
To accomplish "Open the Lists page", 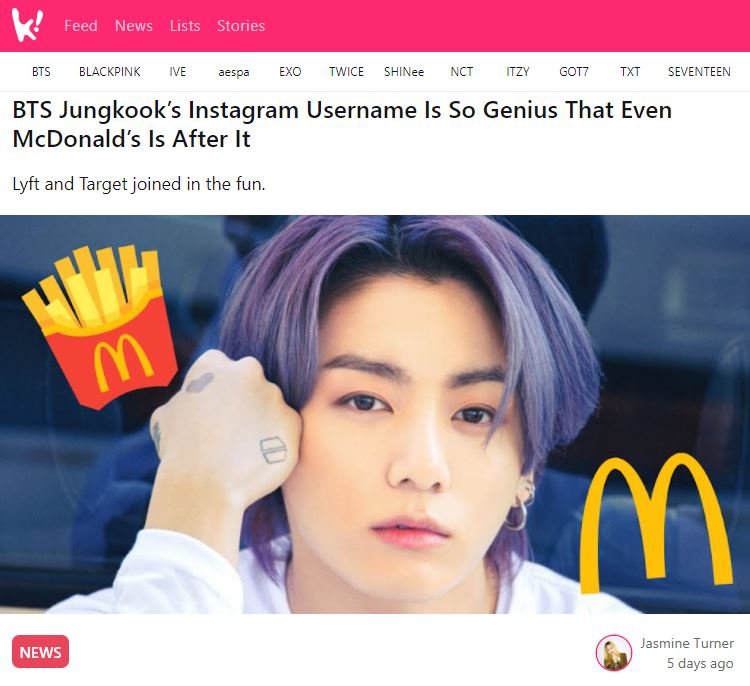I will click(185, 26).
